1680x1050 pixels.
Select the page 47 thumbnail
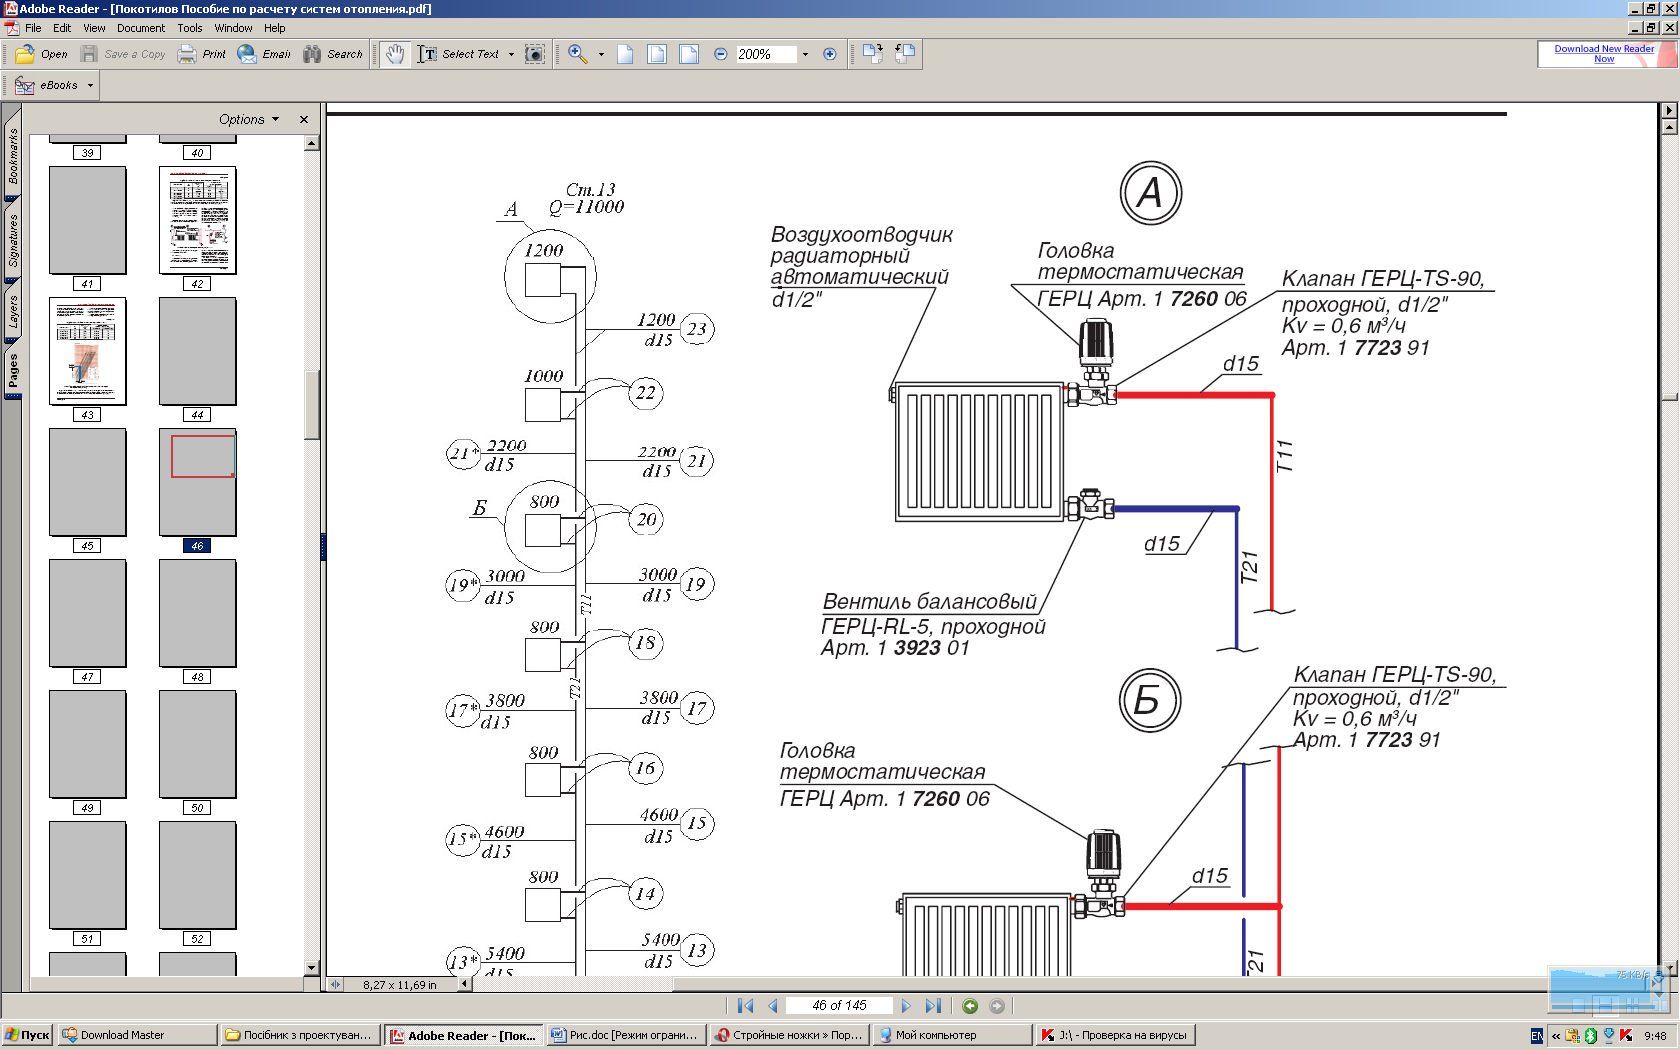[88, 613]
